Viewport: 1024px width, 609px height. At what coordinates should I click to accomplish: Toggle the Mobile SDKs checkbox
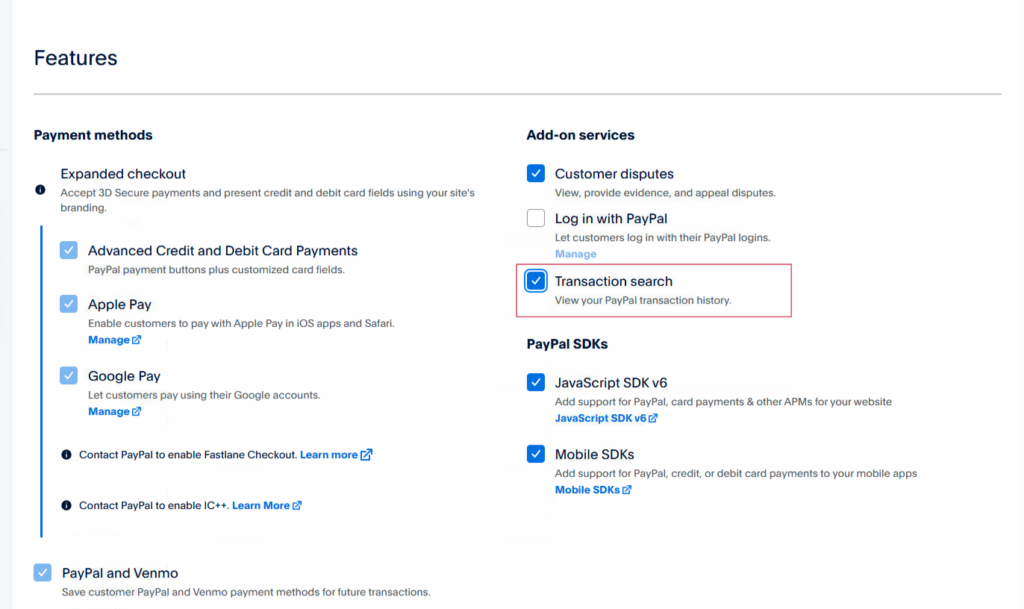[x=536, y=454]
